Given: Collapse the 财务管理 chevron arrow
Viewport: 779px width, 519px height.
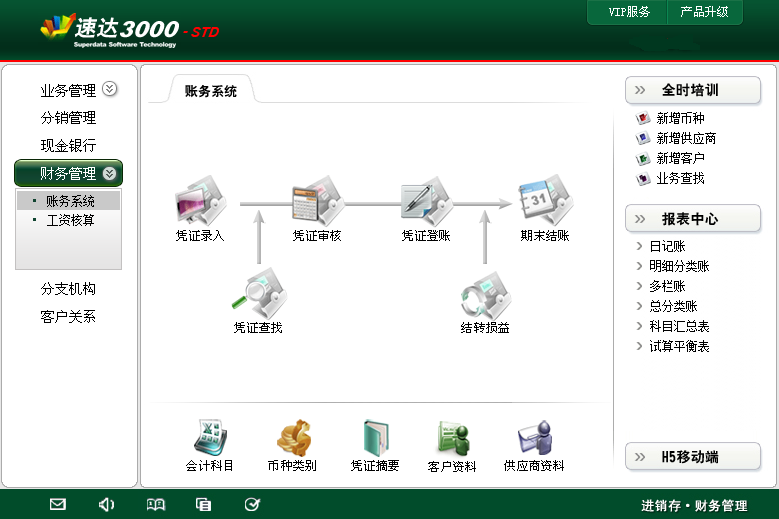Looking at the screenshot, I should 109,173.
